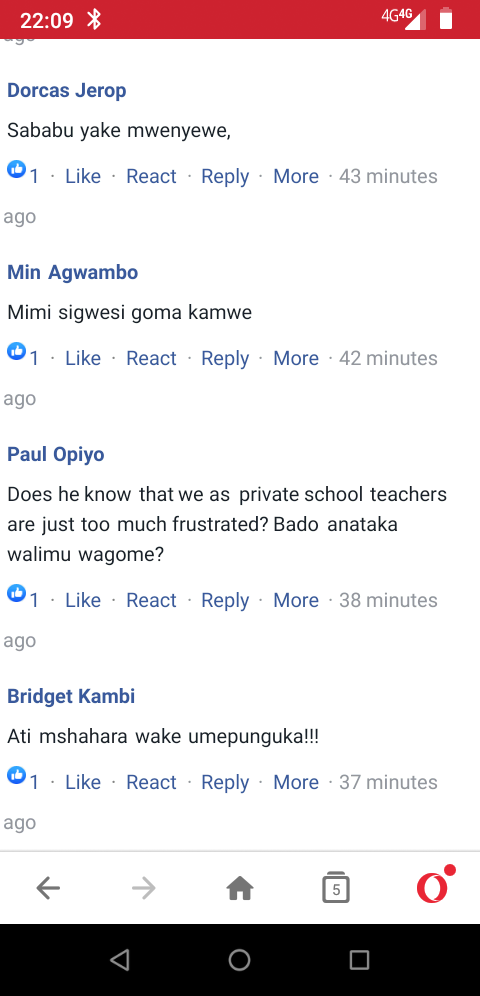480x996 pixels.
Task: Tap the like thumb icon on Paul Opiyo's comment
Action: coord(17,594)
